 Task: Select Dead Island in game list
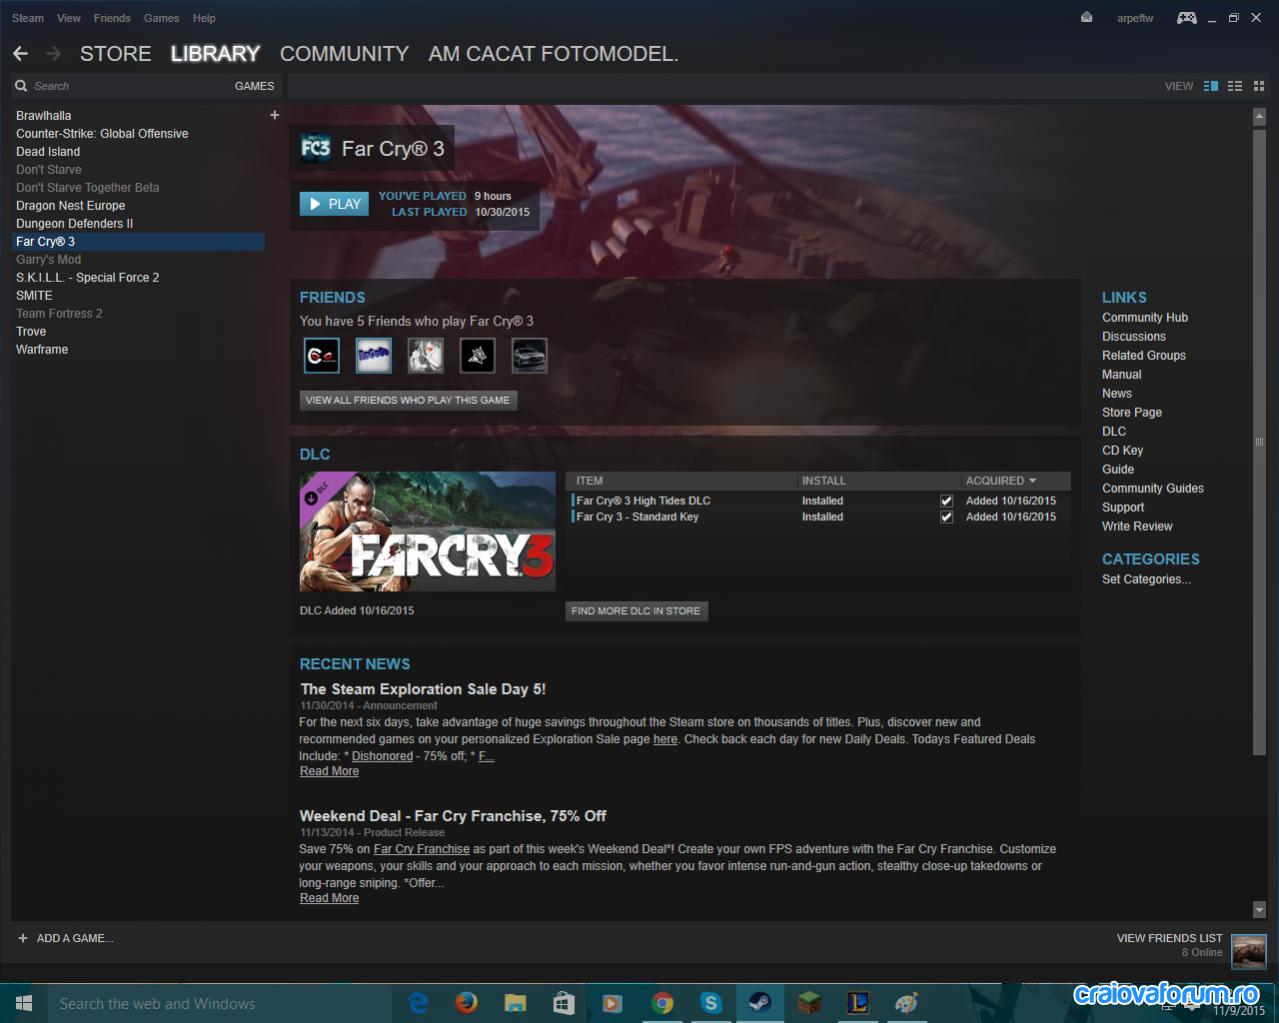138,152
